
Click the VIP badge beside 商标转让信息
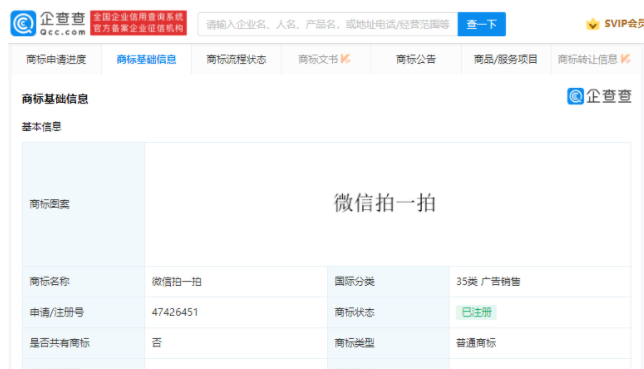click(x=625, y=59)
